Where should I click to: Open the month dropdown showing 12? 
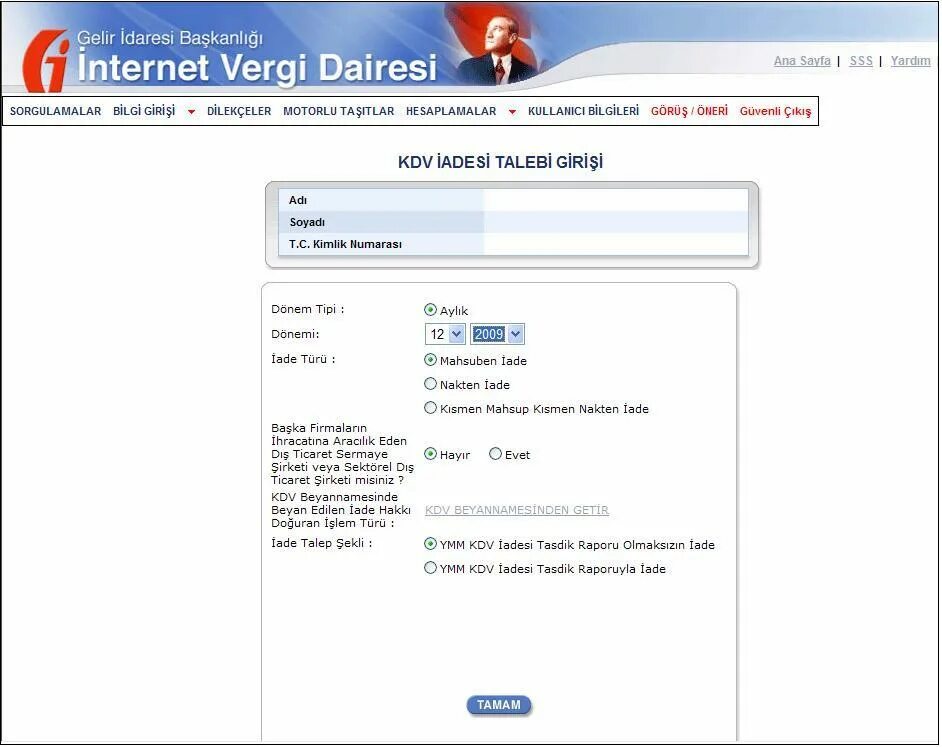coord(443,333)
